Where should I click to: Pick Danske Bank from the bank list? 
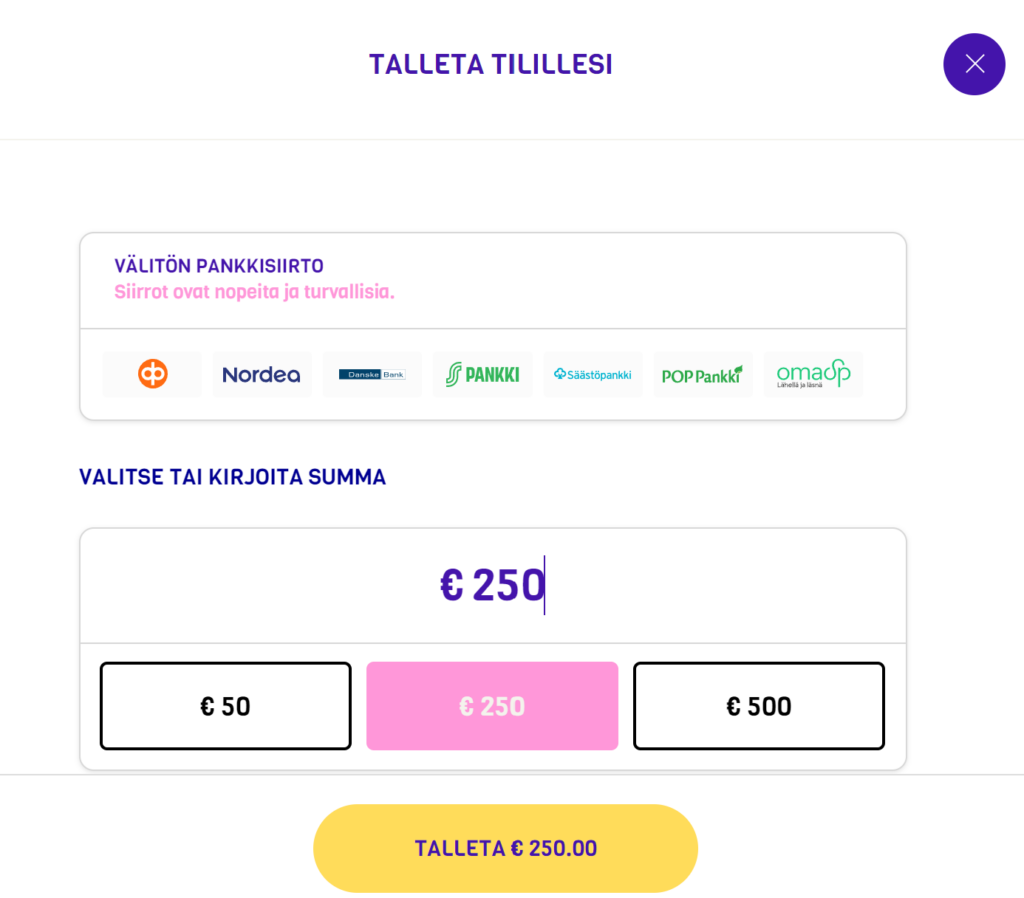tap(372, 373)
